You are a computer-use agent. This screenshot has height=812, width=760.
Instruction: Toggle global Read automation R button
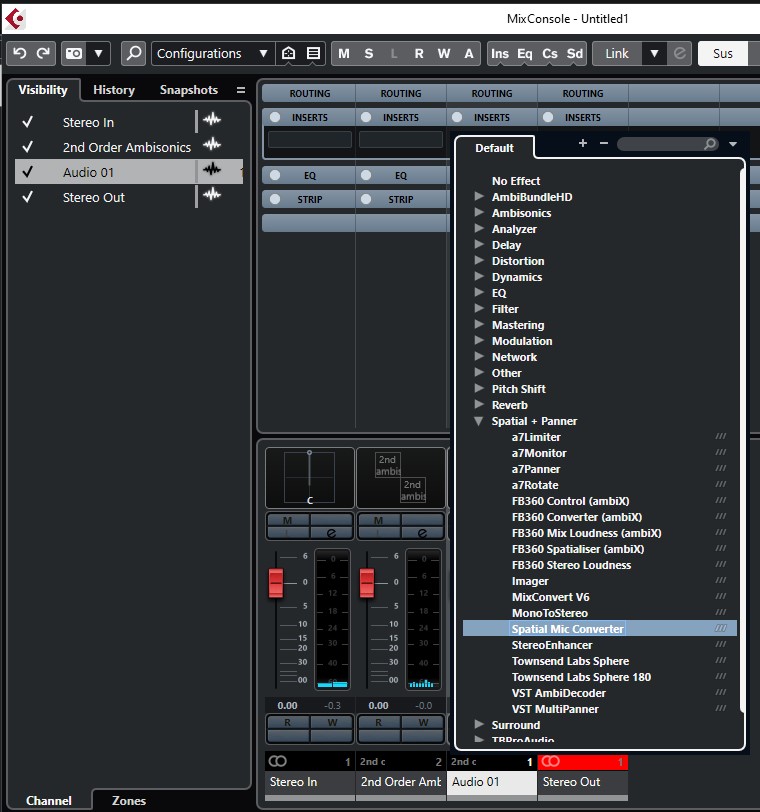(x=419, y=54)
